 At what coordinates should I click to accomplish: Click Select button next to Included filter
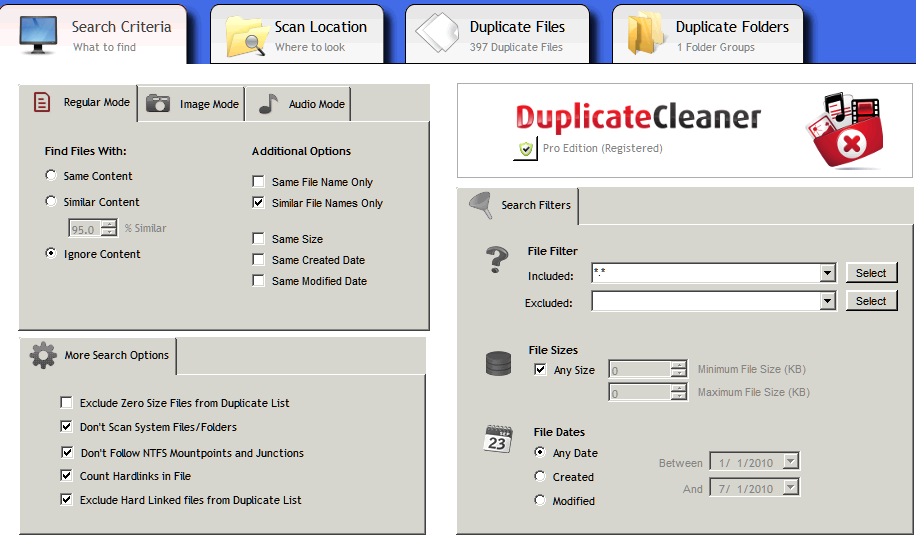[871, 273]
